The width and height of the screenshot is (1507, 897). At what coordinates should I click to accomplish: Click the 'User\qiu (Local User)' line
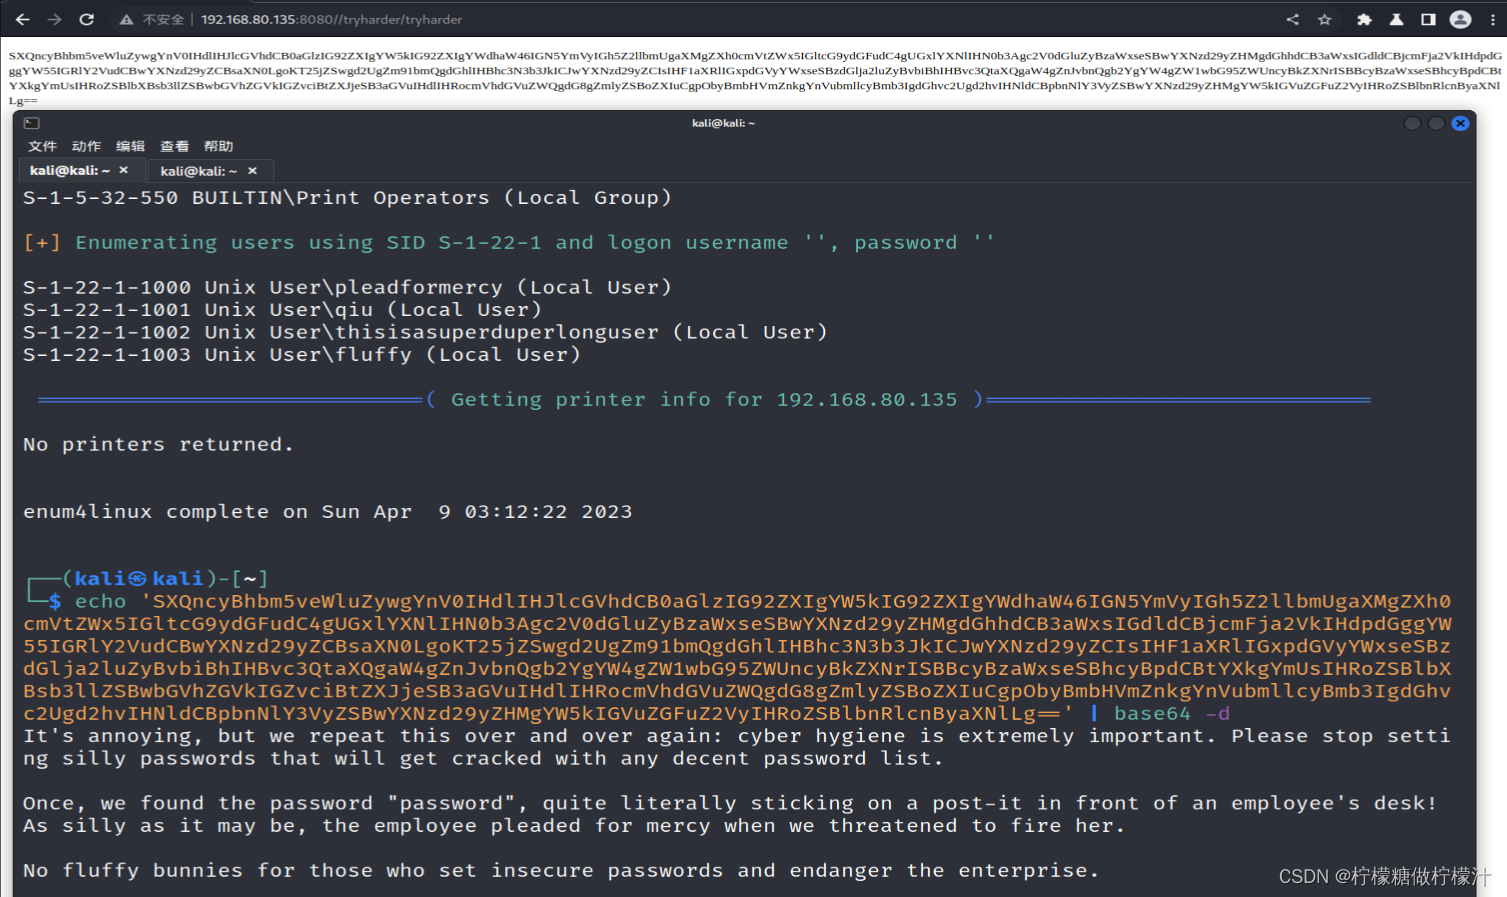pyautogui.click(x=282, y=310)
